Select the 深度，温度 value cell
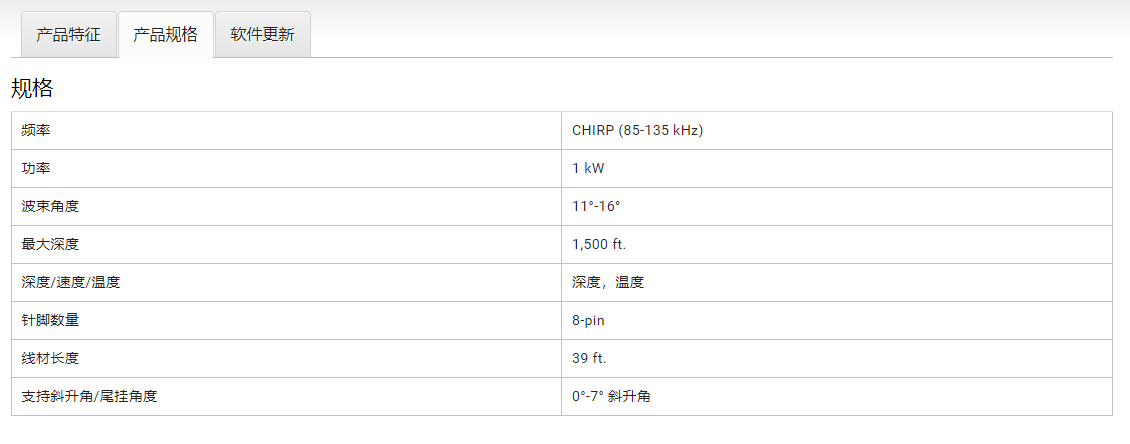The image size is (1130, 444). tap(608, 283)
